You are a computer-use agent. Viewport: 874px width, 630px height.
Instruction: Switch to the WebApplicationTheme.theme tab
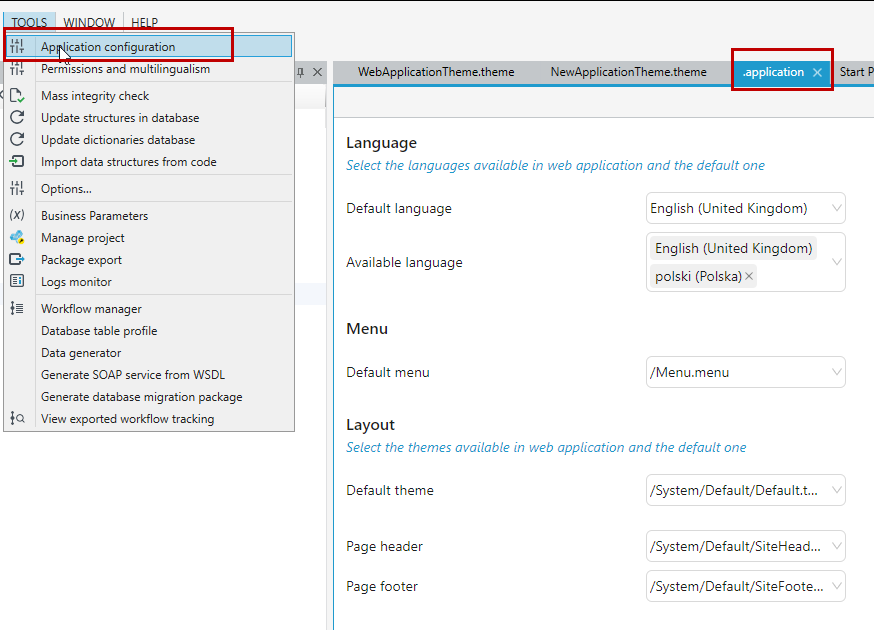pyautogui.click(x=436, y=72)
